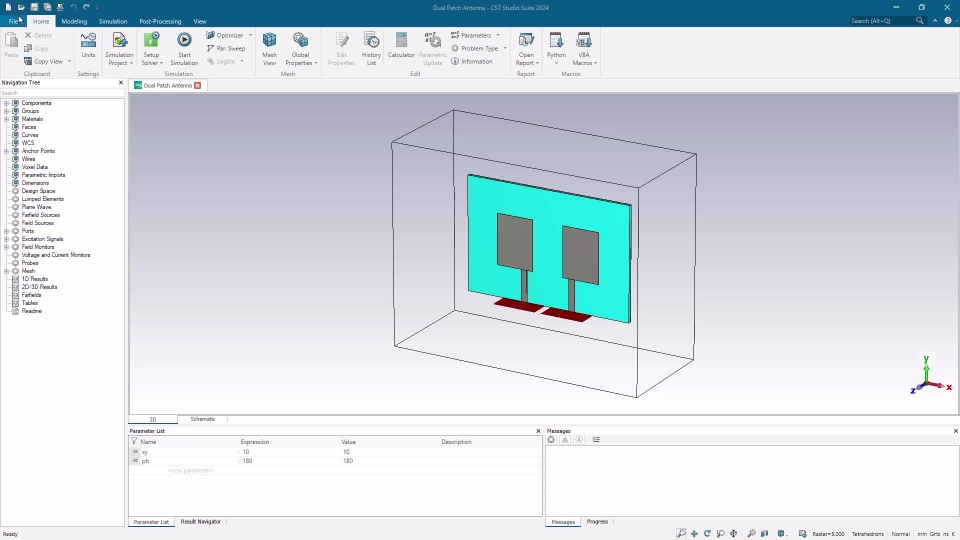Switch to the View ribbon tab
Viewport: 960px width, 540px height.
tap(200, 21)
